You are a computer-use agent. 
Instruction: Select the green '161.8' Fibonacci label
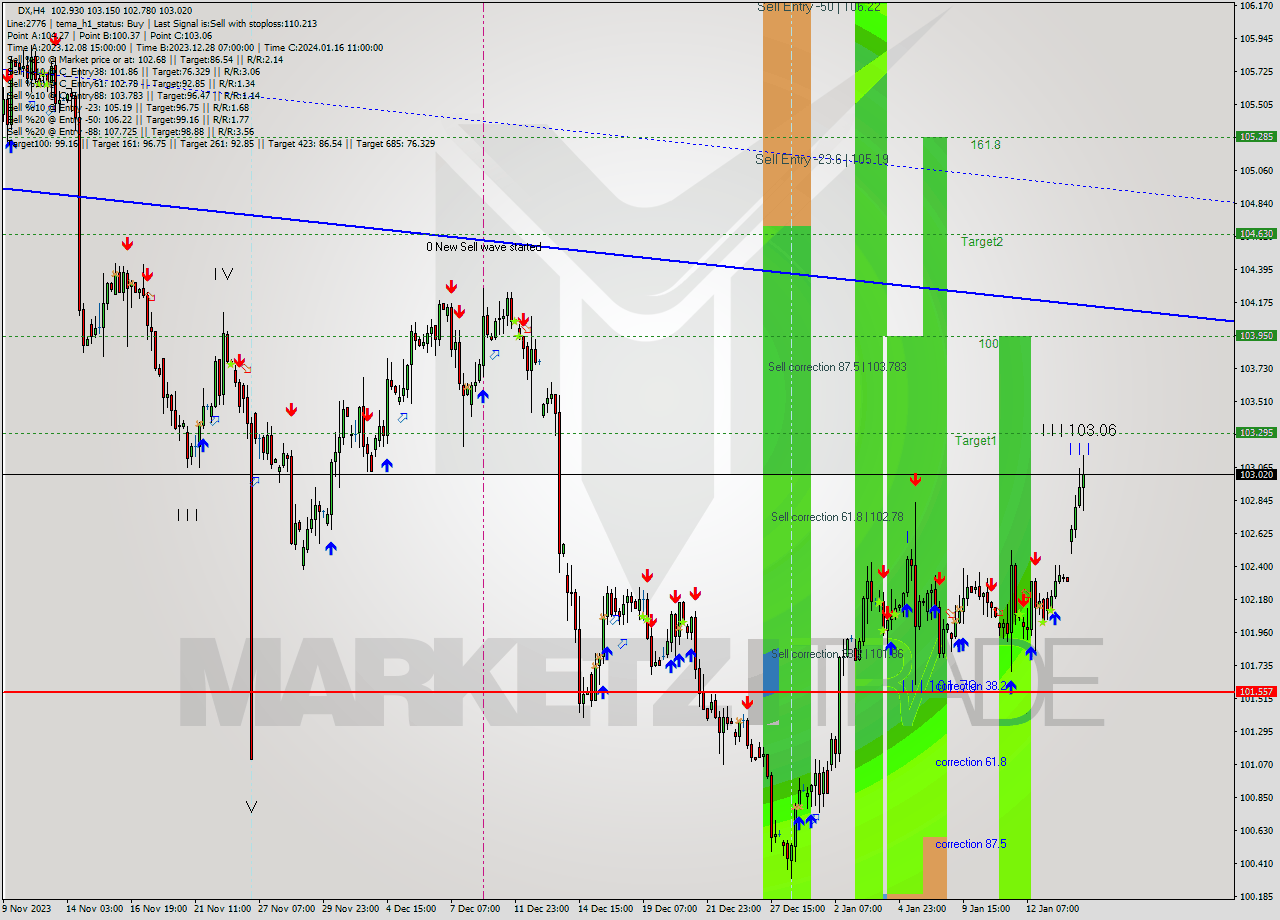pos(985,145)
